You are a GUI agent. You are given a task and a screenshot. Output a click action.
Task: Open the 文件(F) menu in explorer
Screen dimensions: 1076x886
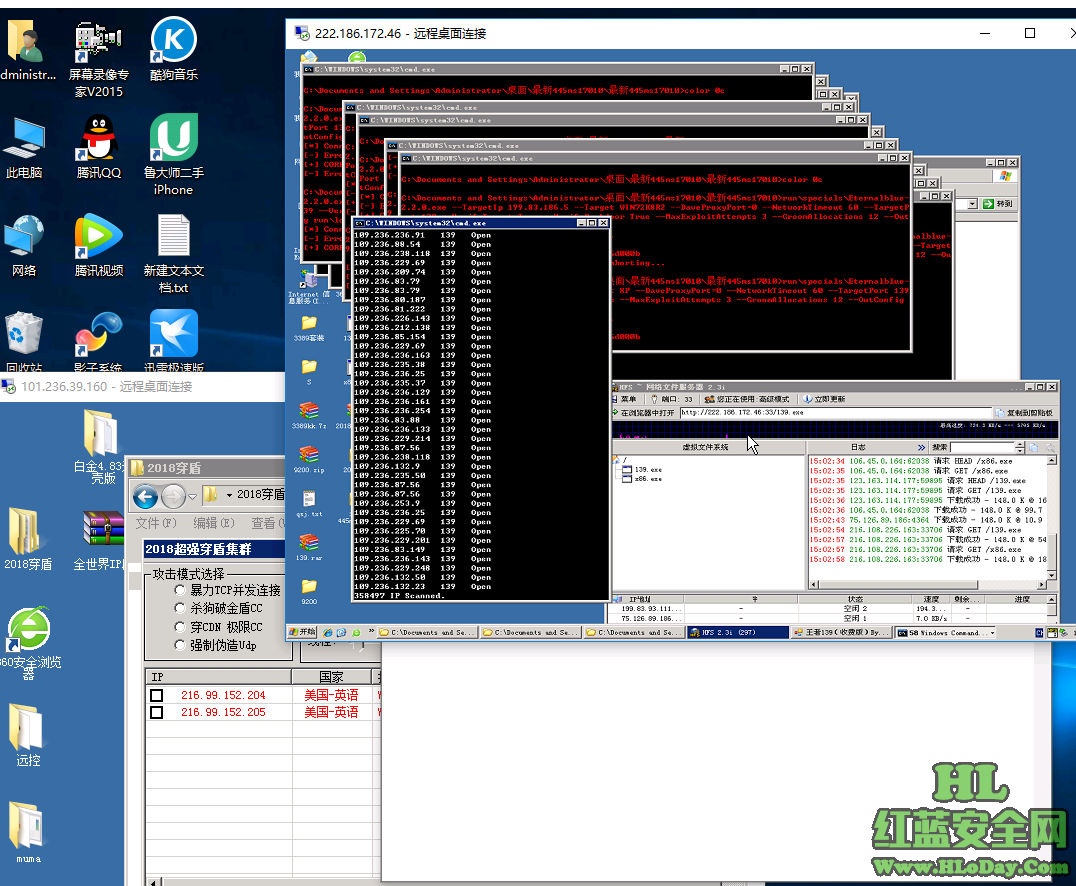click(155, 523)
